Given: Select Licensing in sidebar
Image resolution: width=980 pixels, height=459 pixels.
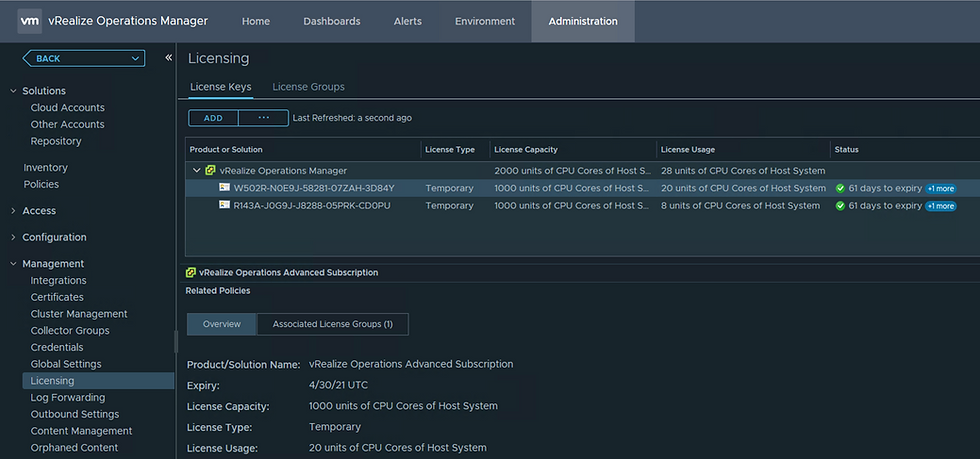Looking at the screenshot, I should [98, 381].
